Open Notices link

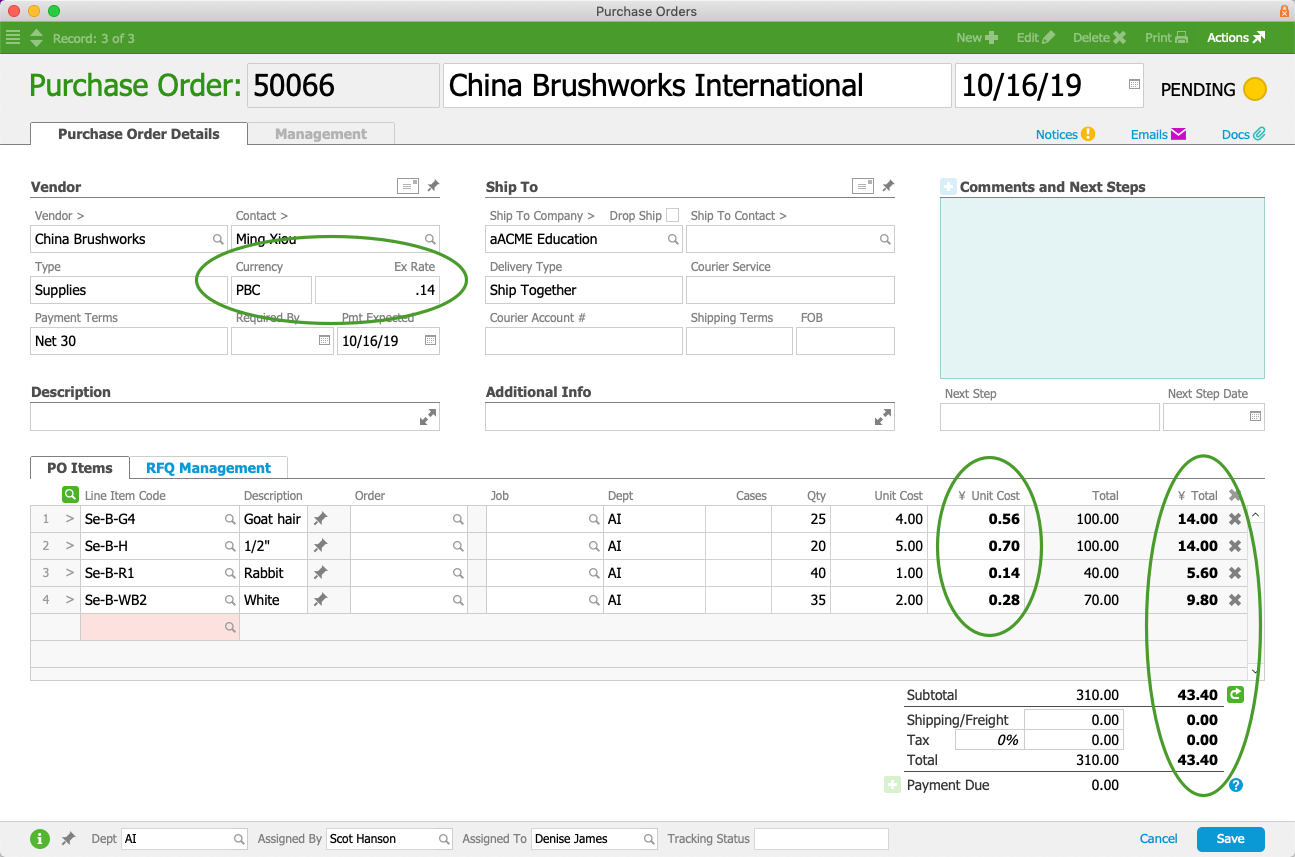(1065, 134)
